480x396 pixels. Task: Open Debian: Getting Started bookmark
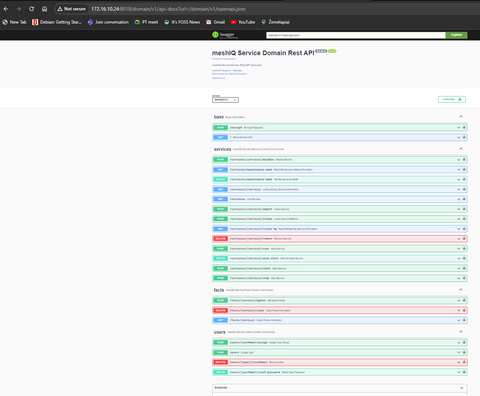point(57,22)
